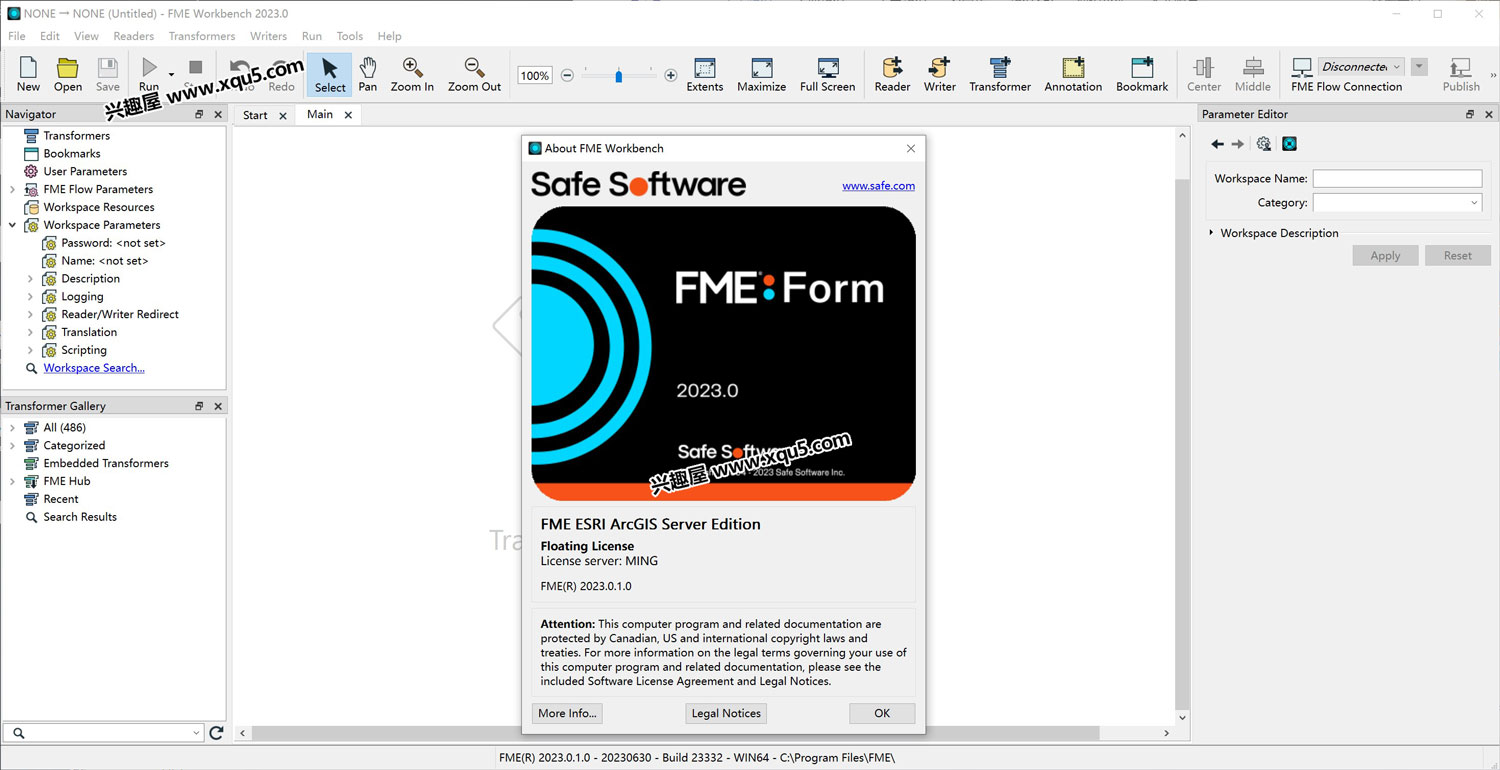Open the Transformers menu

[x=201, y=36]
